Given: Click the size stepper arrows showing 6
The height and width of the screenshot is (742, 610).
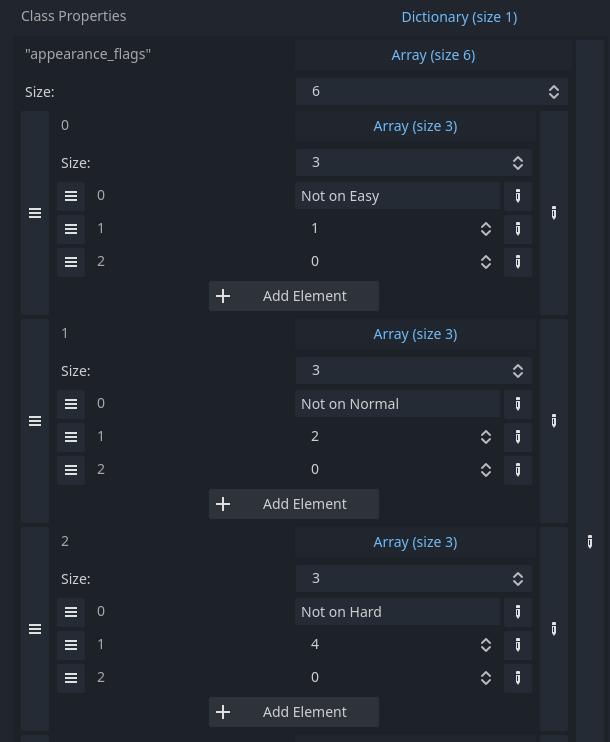Looking at the screenshot, I should (x=554, y=92).
